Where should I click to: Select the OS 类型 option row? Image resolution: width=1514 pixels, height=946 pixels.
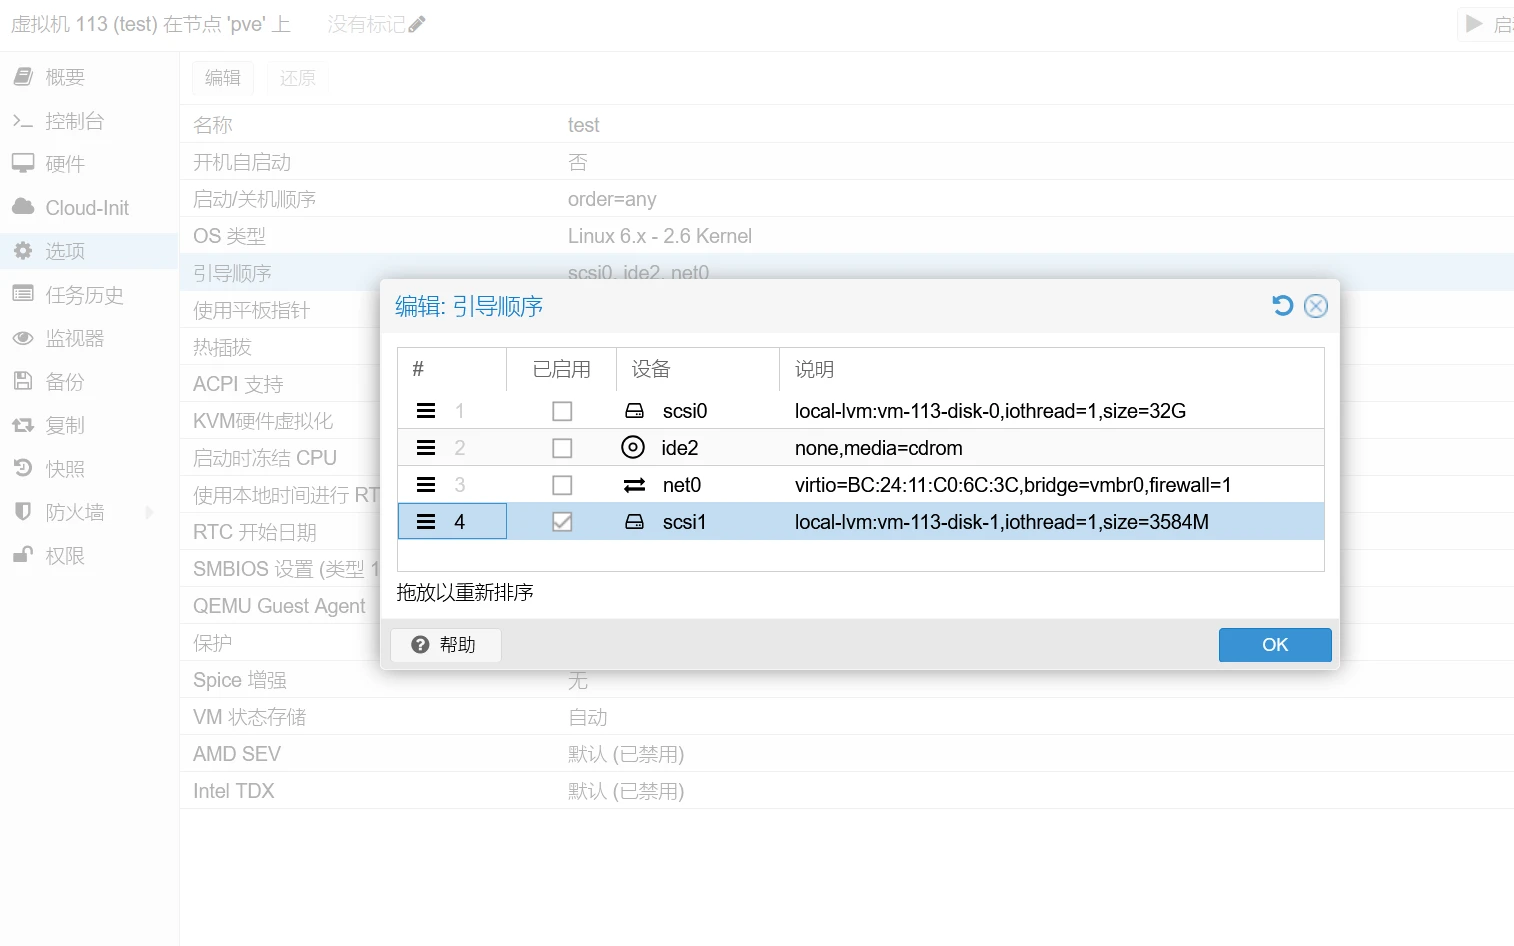[x=847, y=236]
